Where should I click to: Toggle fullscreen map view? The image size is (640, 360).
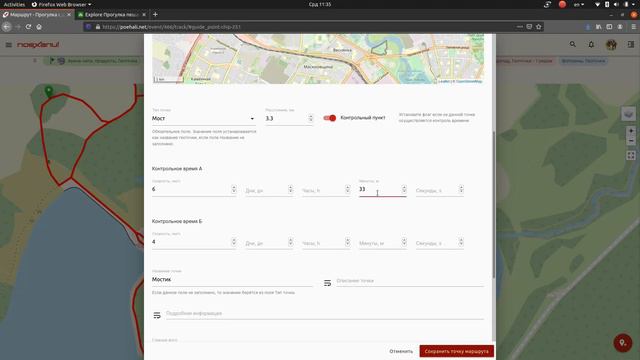(x=631, y=155)
